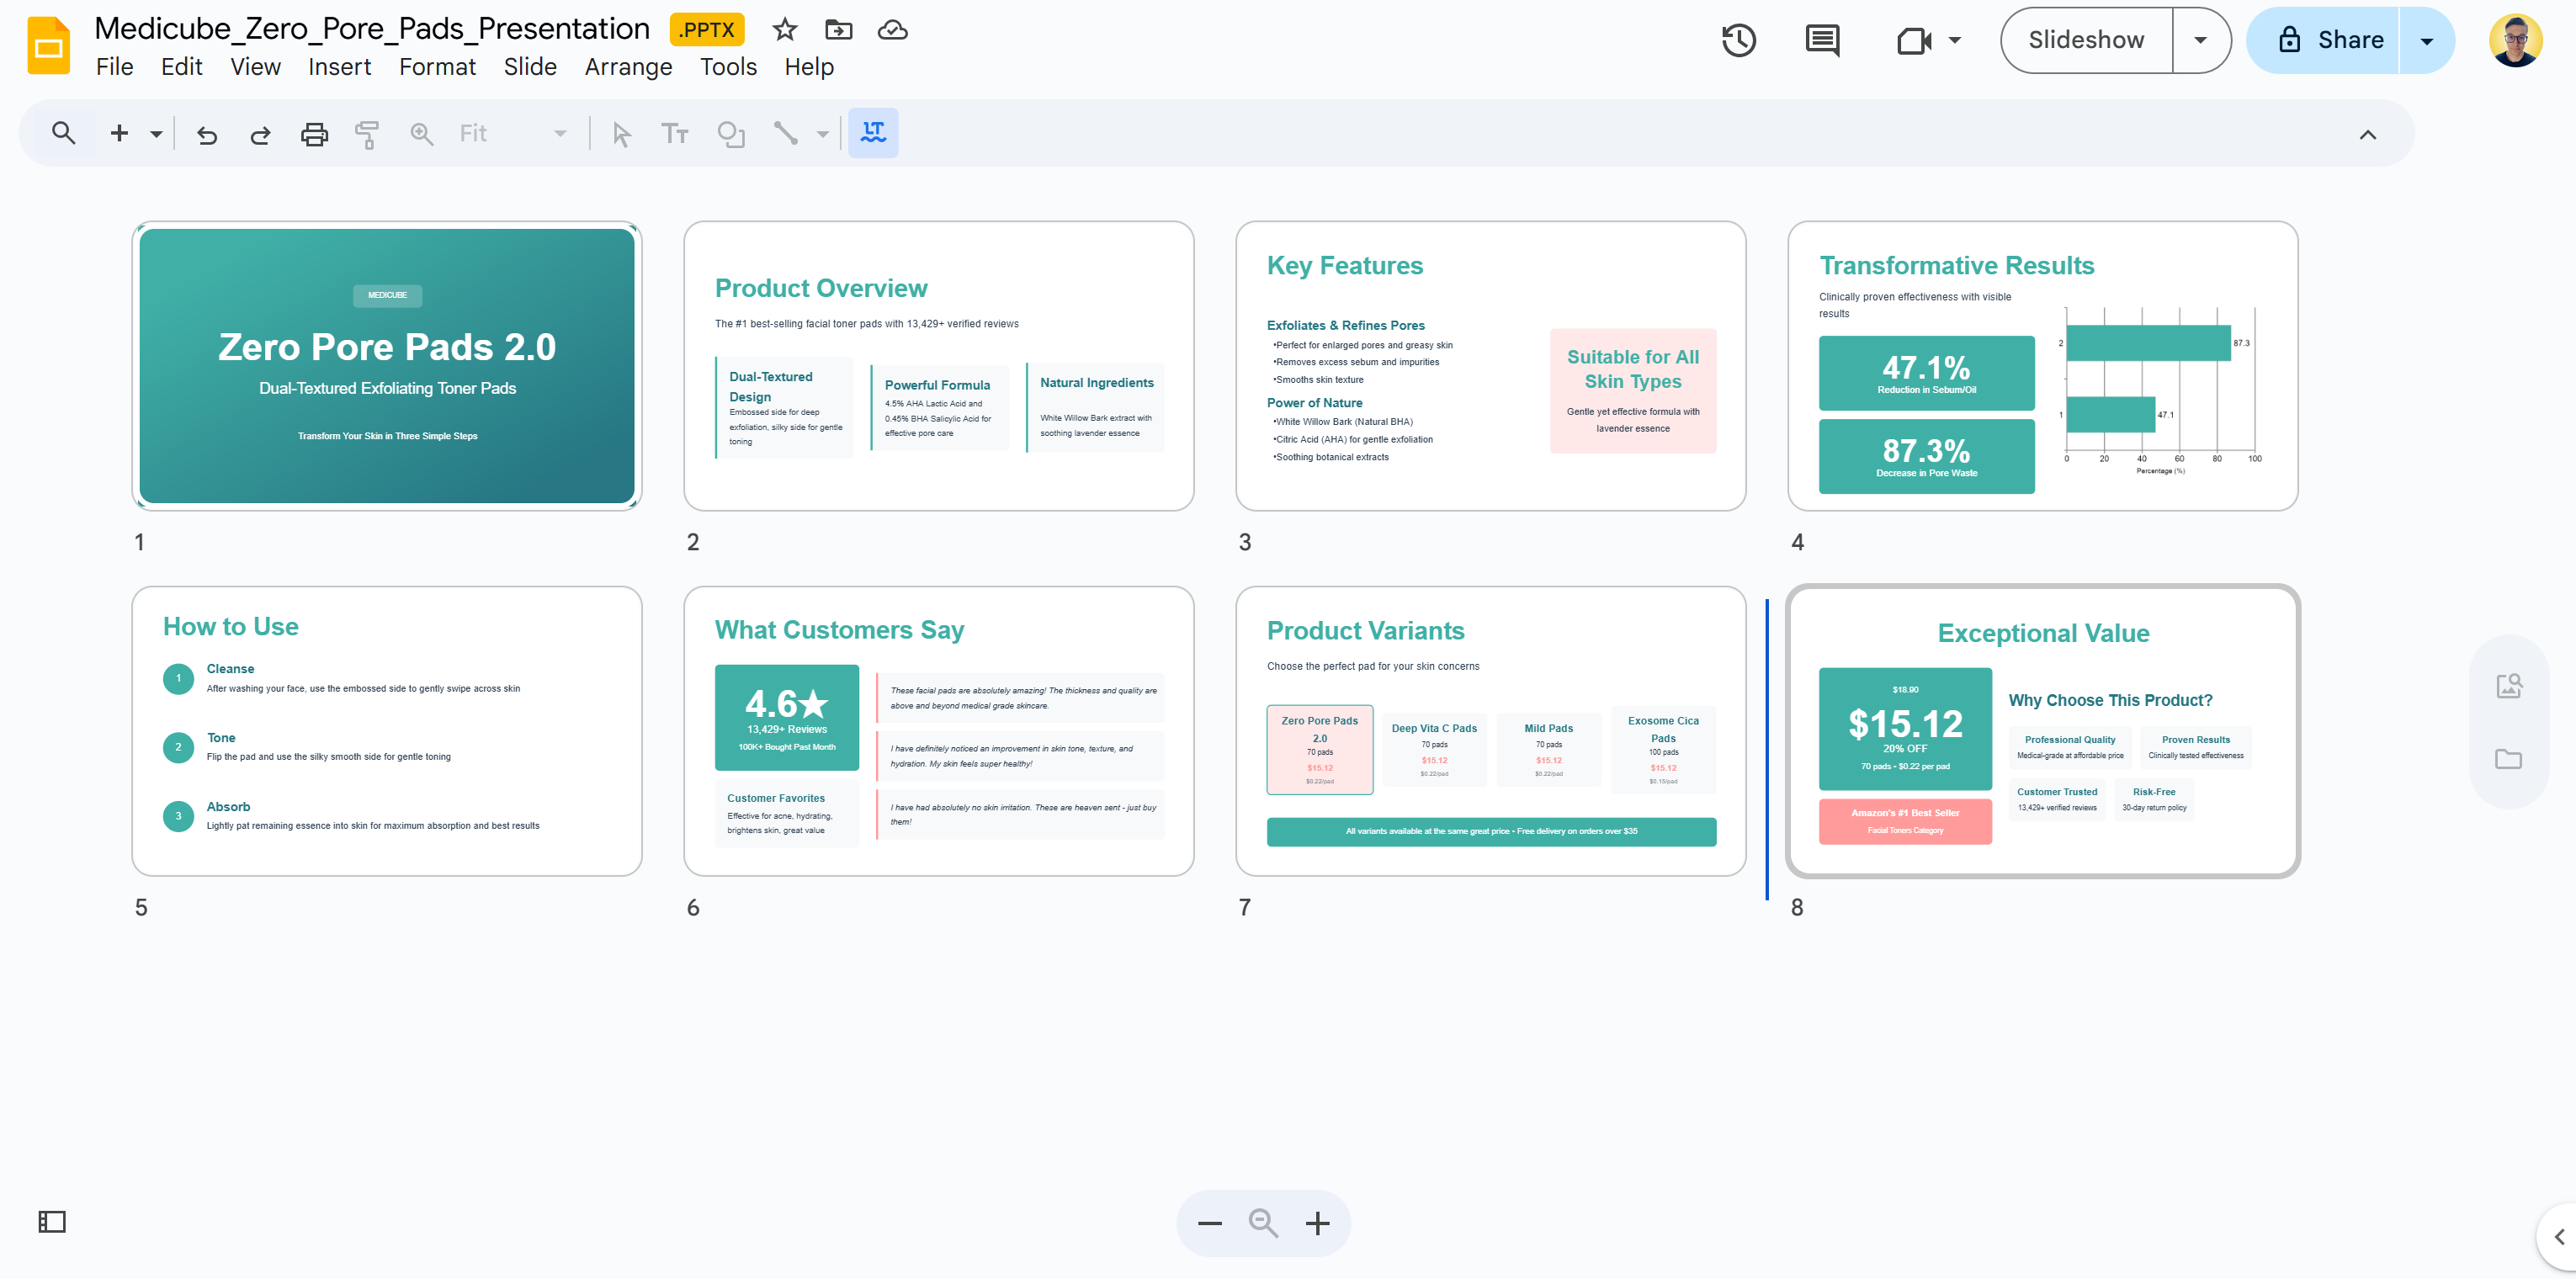Toggle the filmstrip panel icon

point(52,1221)
